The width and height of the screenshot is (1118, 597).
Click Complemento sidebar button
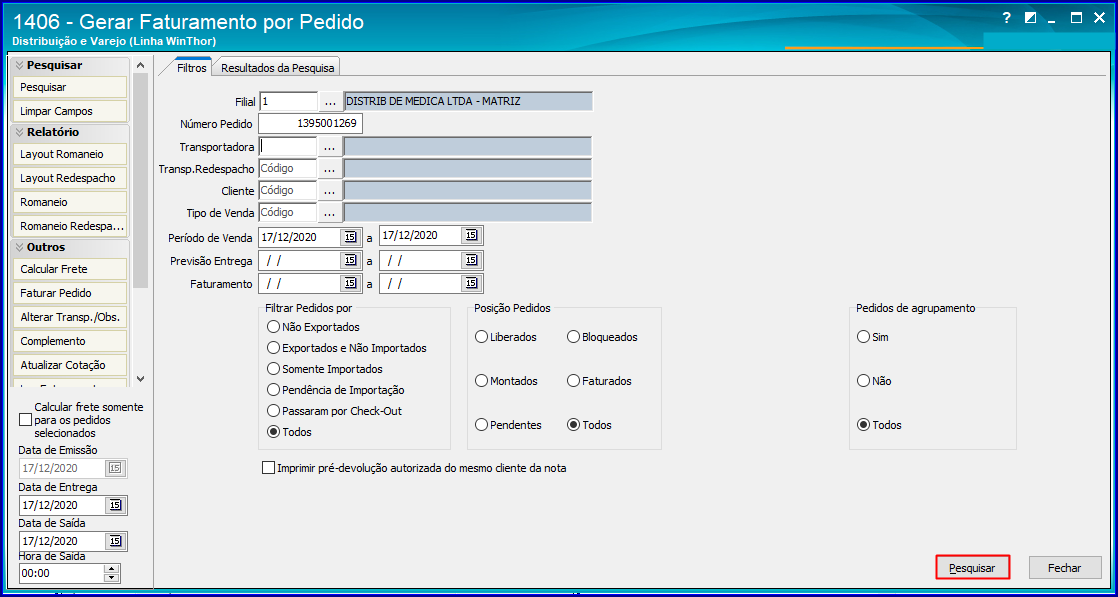[x=70, y=341]
